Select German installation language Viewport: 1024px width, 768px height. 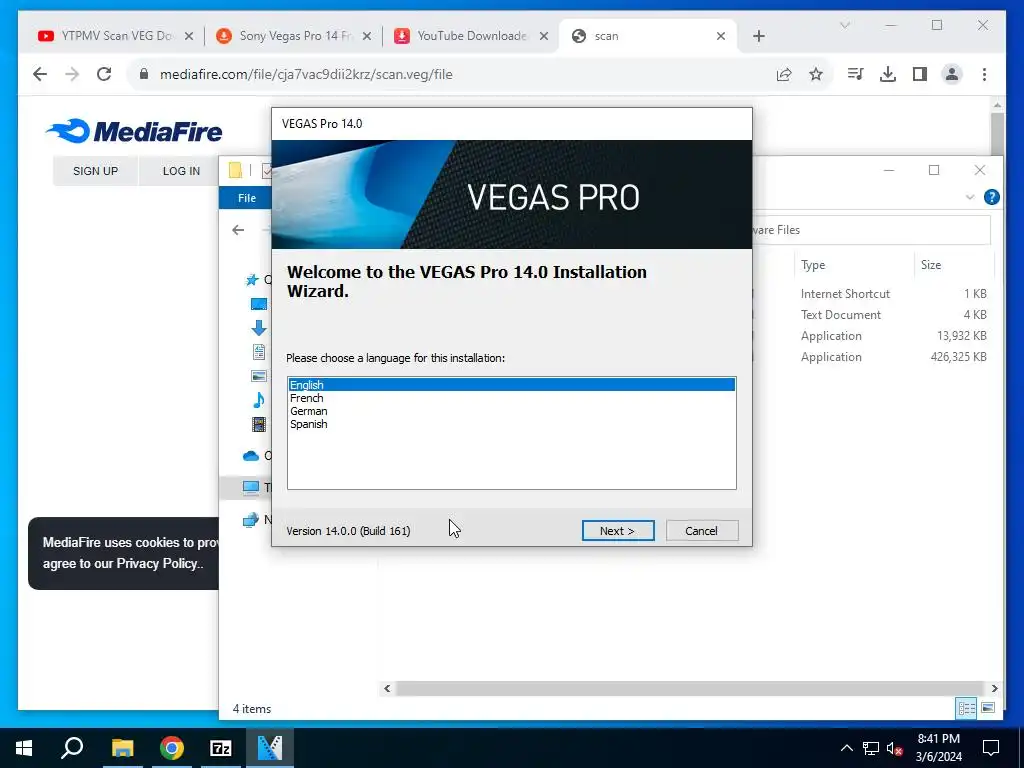coord(511,411)
